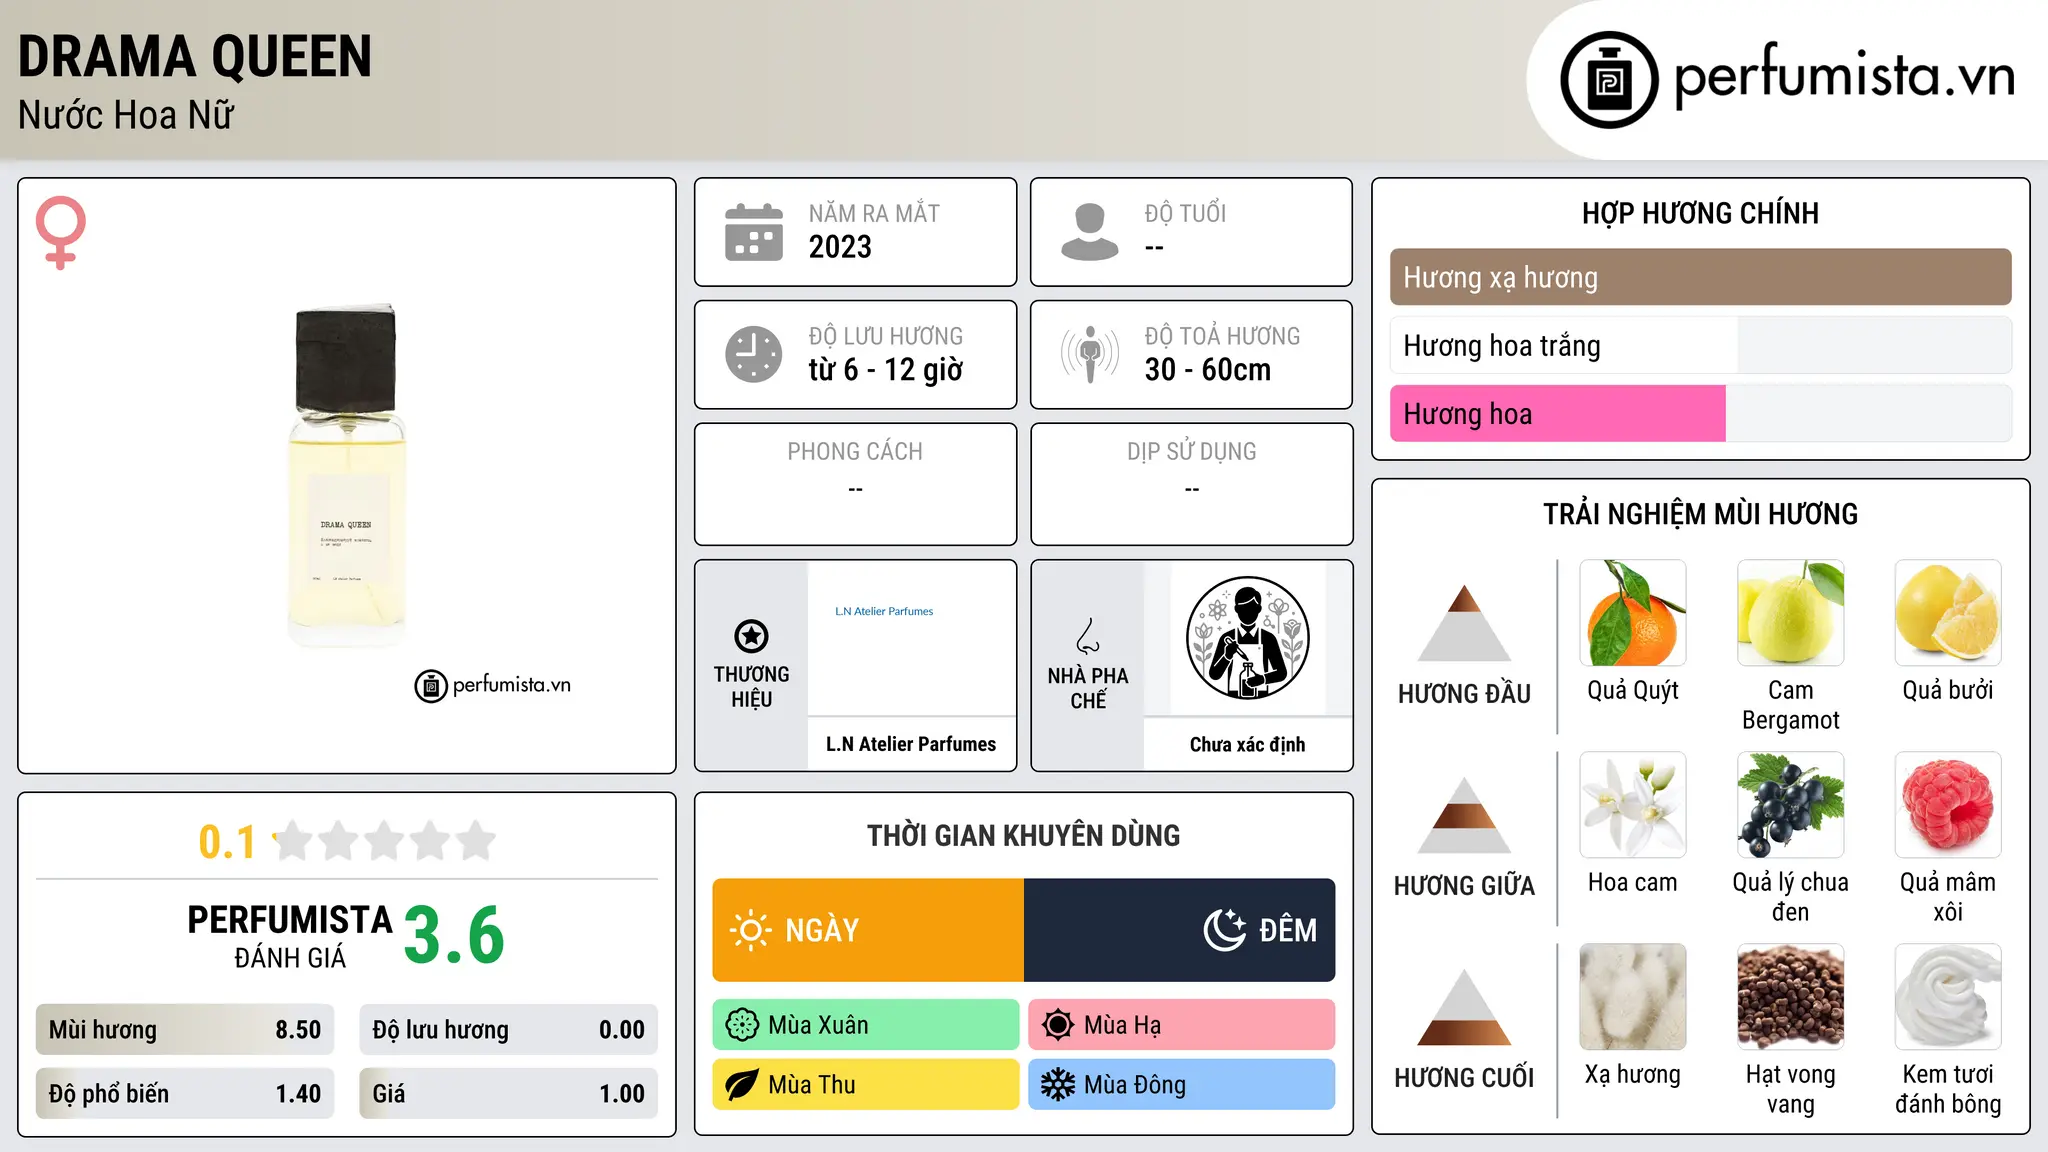The width and height of the screenshot is (2048, 1152).
Task: Click the star badge icon above Thương hiệu
Action: click(751, 636)
